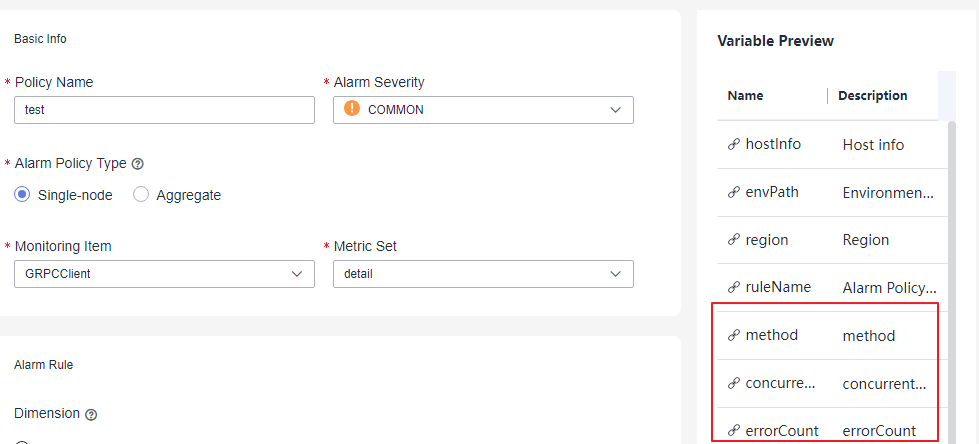Click the ruleName variable link
This screenshot has width=979, height=444.
pyautogui.click(x=778, y=287)
